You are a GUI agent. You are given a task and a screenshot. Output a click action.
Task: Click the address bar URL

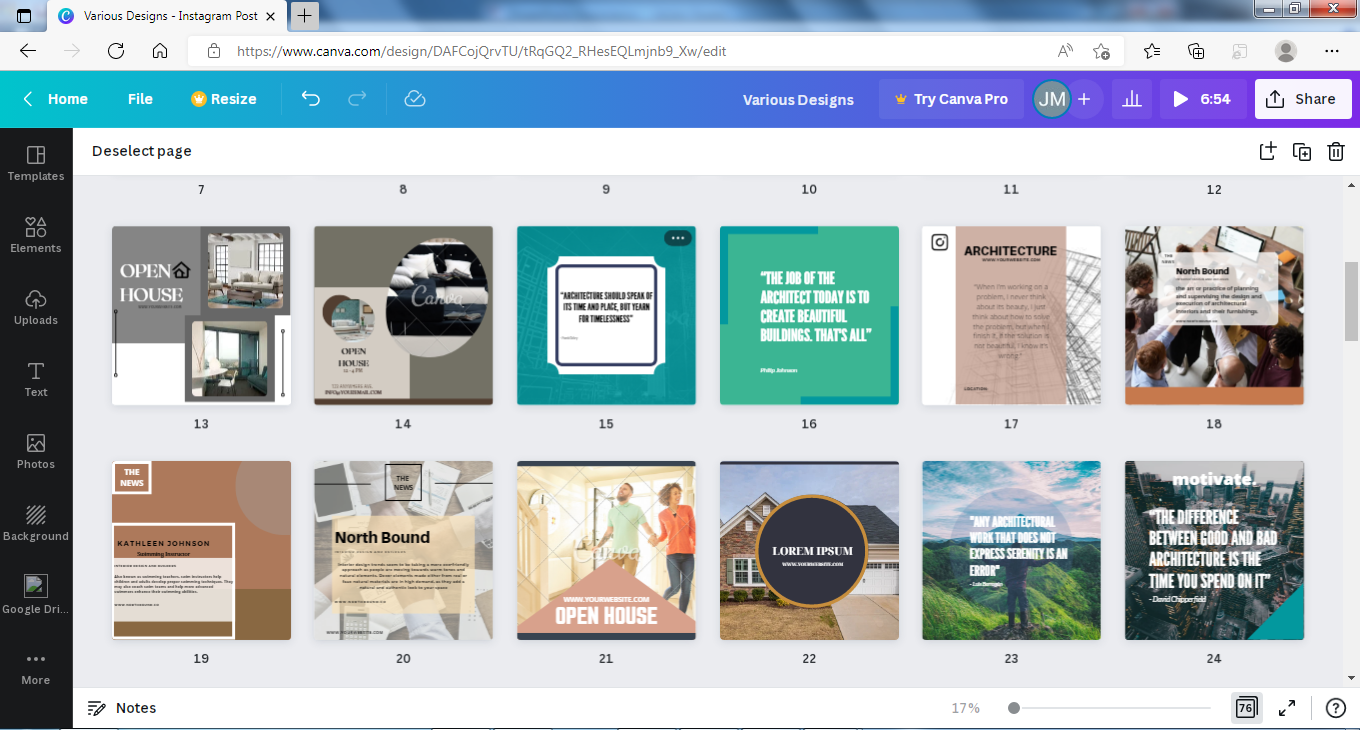pos(481,51)
